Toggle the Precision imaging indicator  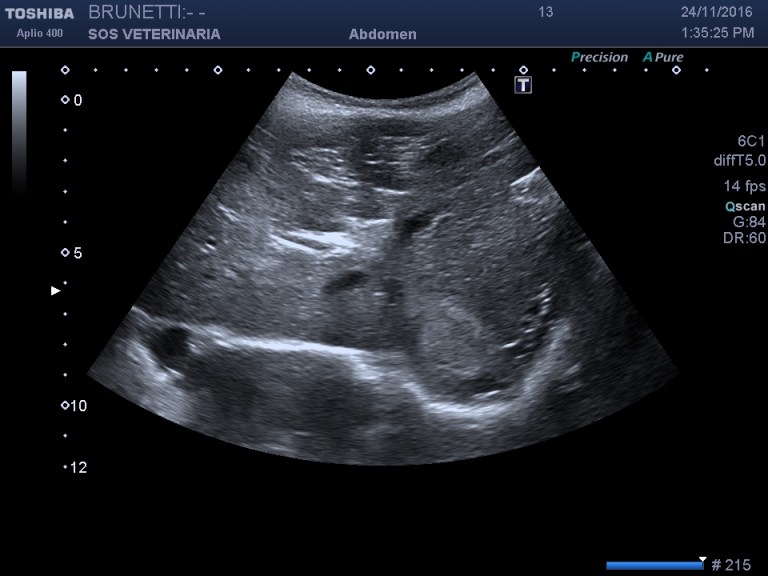599,57
